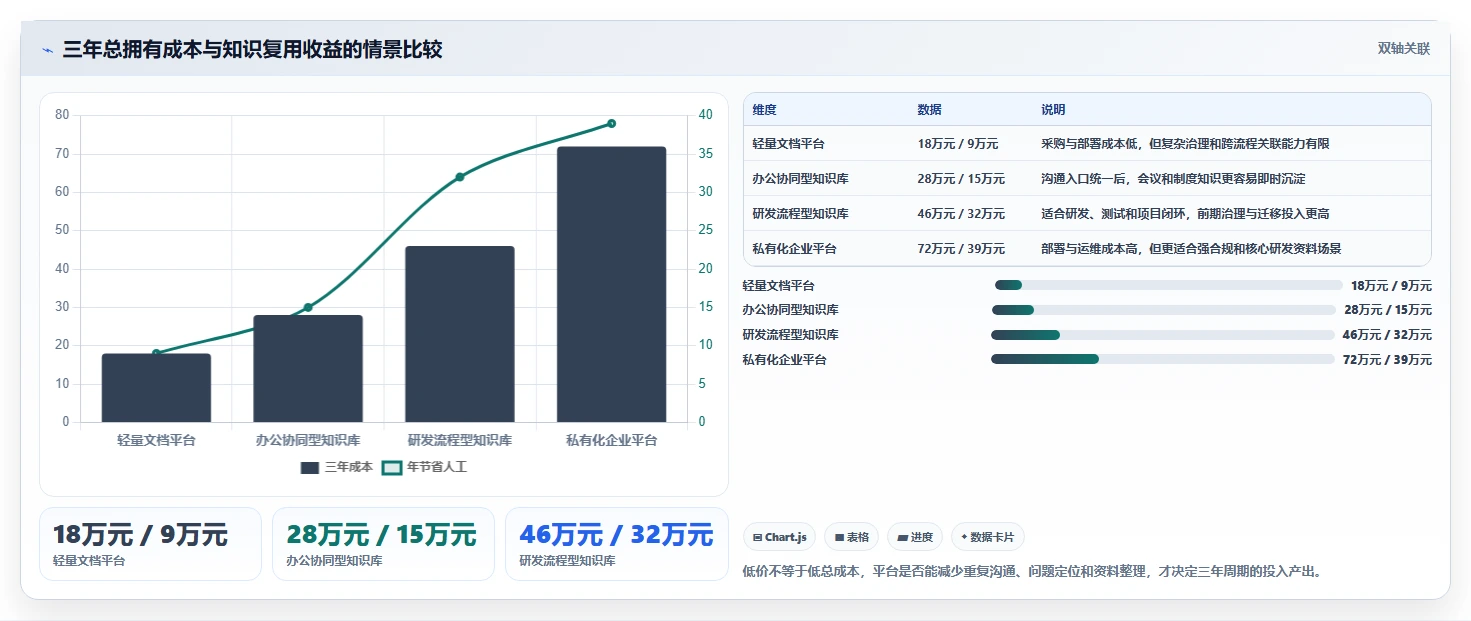The width and height of the screenshot is (1471, 621).
Task: Click x-axis label 办公协同型知识库
Action: (x=308, y=440)
